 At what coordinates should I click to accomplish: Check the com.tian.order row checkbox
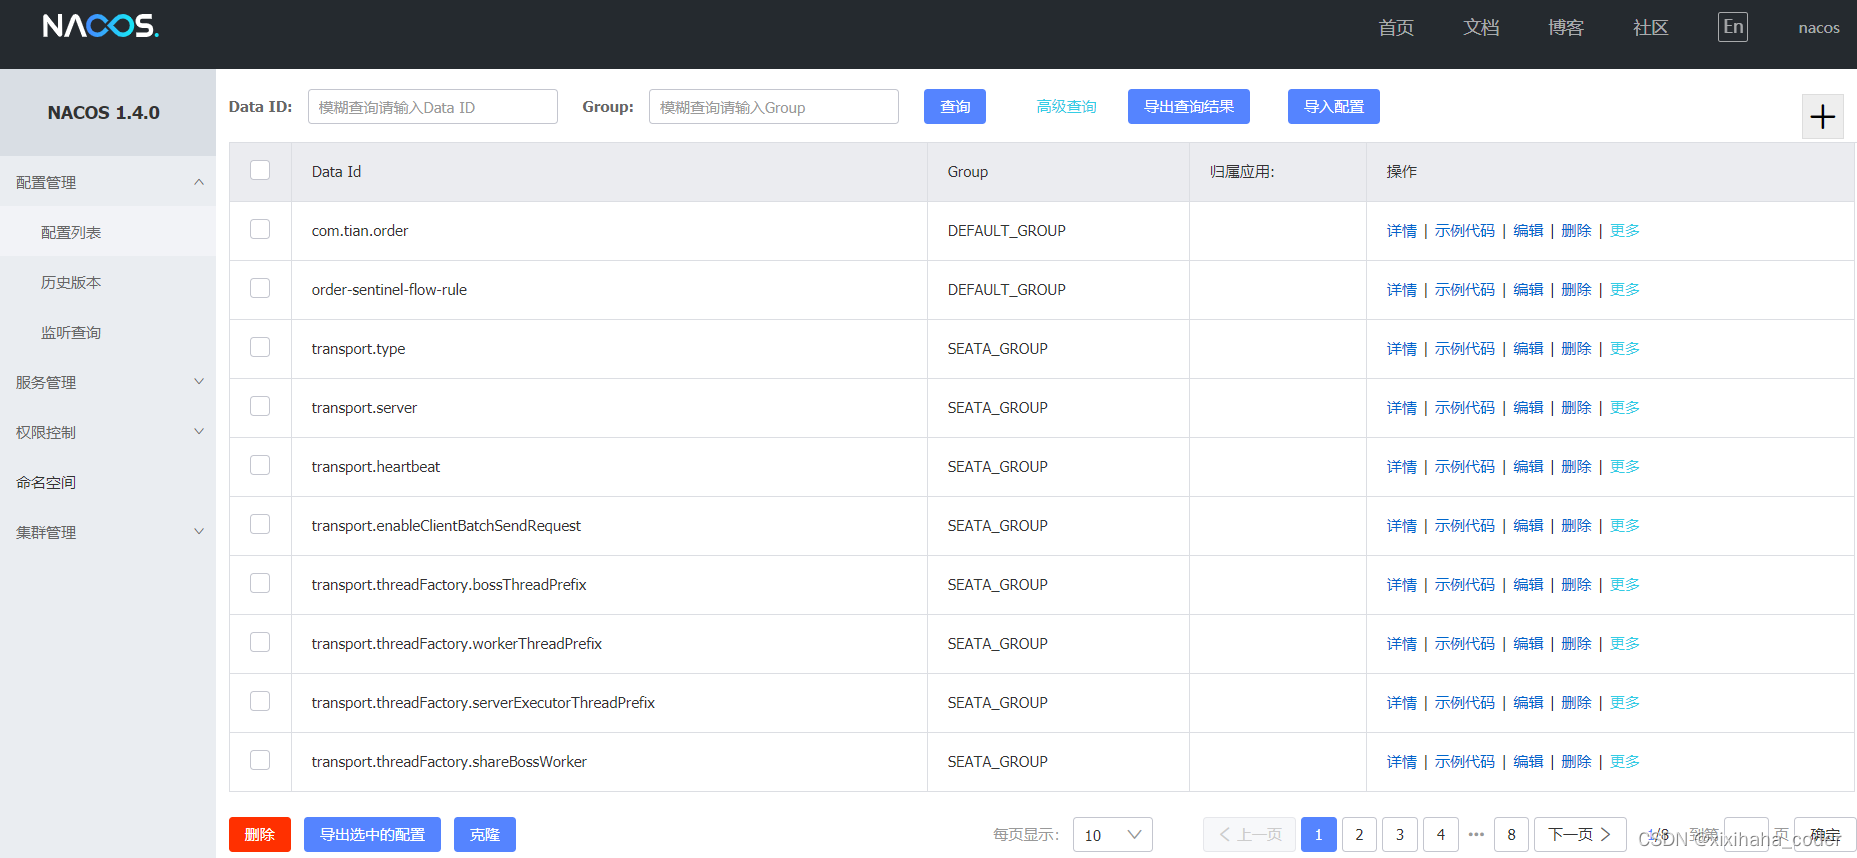pos(260,229)
